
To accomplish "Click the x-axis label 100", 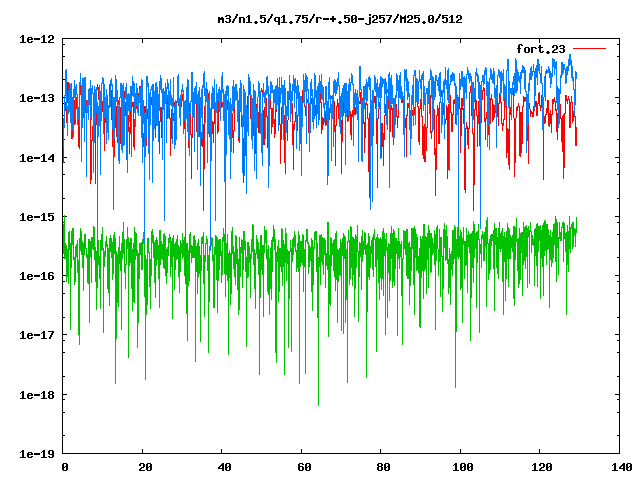I will click(x=462, y=467).
